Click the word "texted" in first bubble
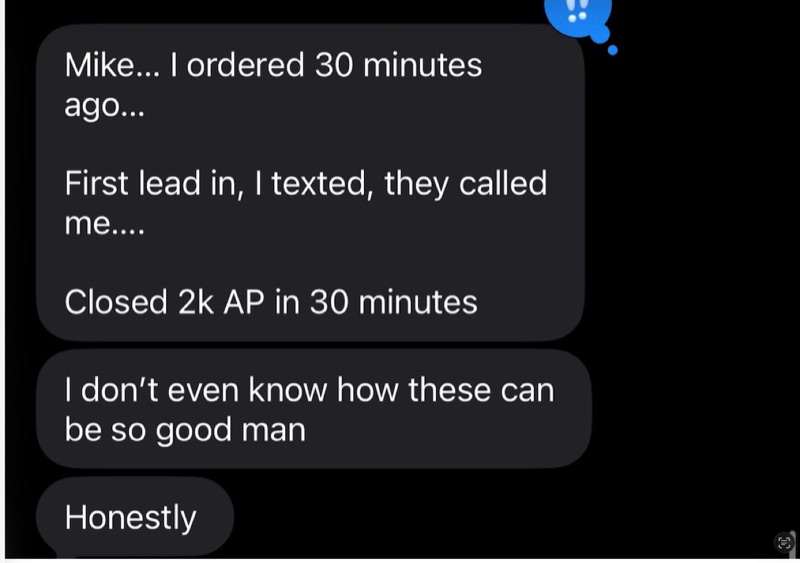The width and height of the screenshot is (800, 563). point(319,184)
